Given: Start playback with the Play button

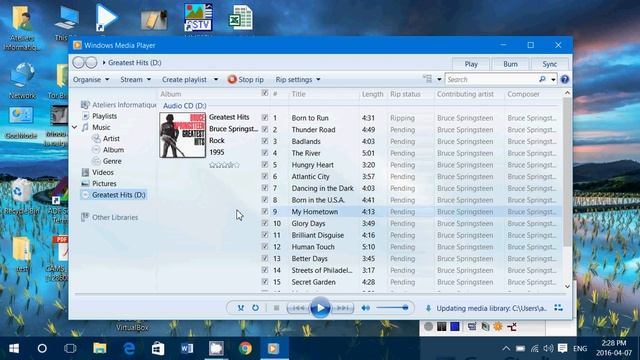Looking at the screenshot, I should (320, 308).
